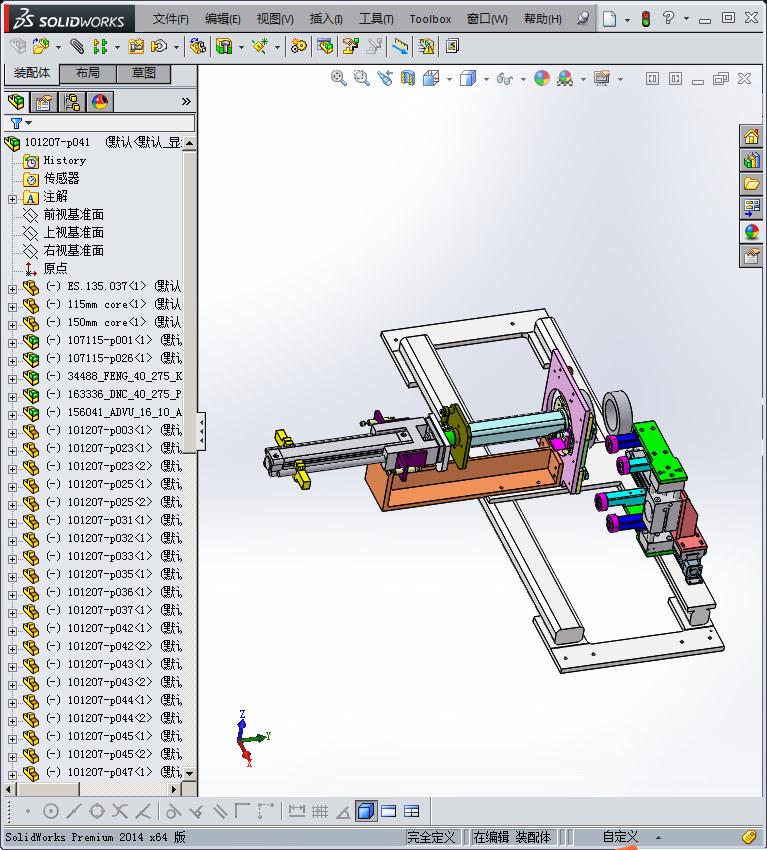This screenshot has width=767, height=850.
Task: Click the View Orientation cube icon
Action: [431, 79]
